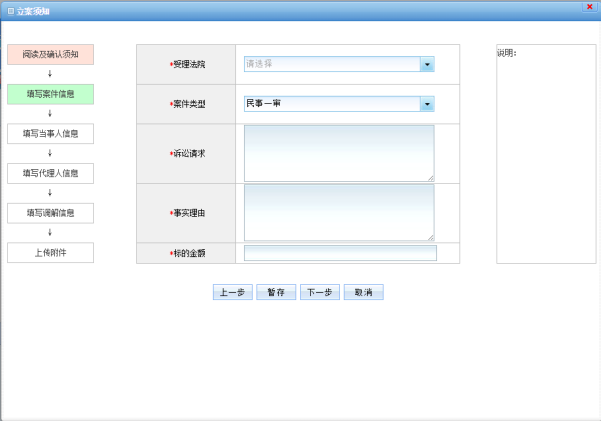Image resolution: width=601 pixels, height=422 pixels.
Task: Click the 诉讼请求 textarea resize handle
Action: (431, 178)
